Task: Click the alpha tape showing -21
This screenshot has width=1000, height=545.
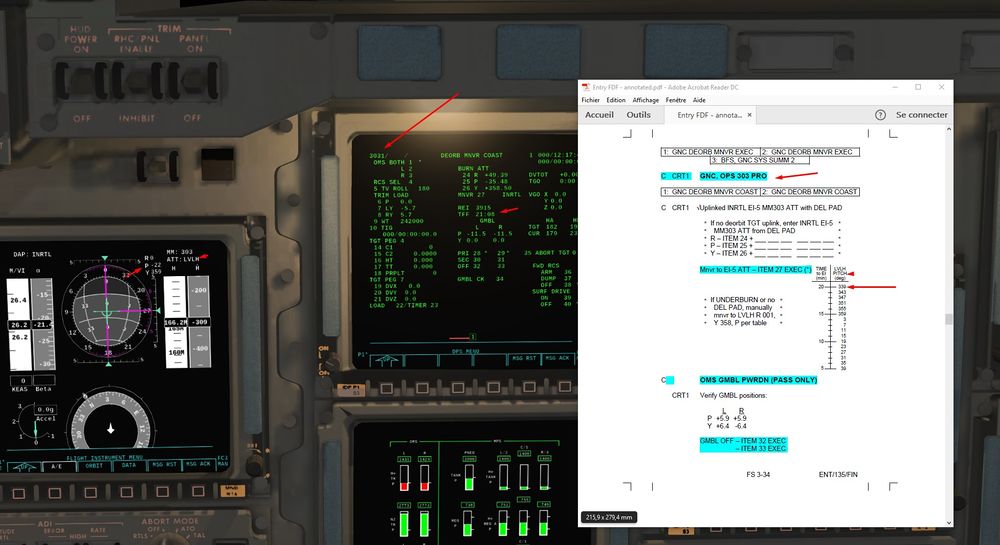Action: click(43, 324)
